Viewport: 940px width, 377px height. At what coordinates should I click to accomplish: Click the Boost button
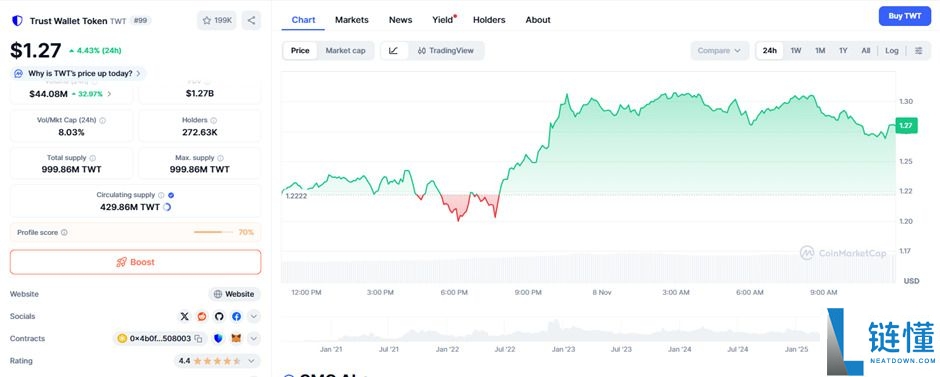pos(135,263)
